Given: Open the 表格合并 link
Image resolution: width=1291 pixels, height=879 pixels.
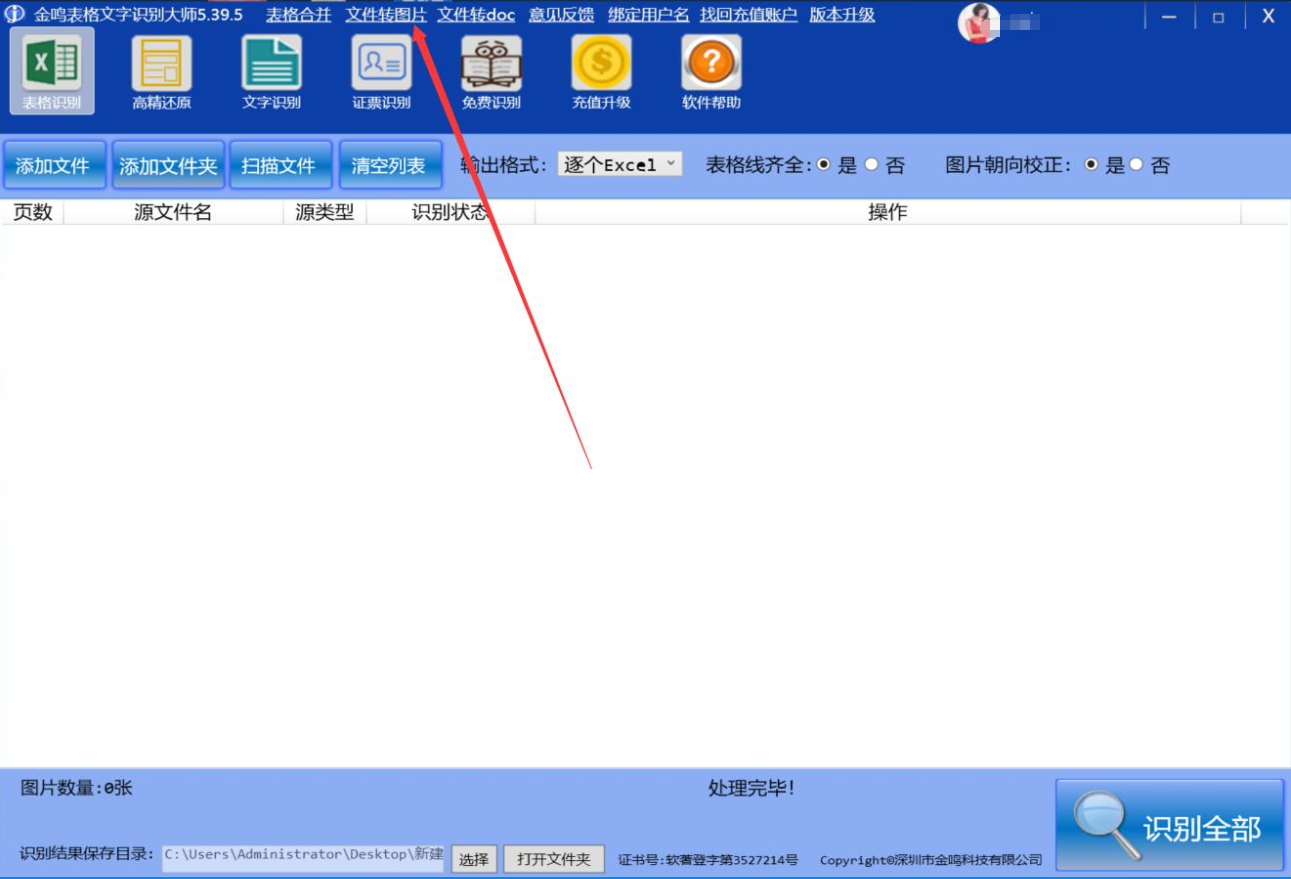Looking at the screenshot, I should pyautogui.click(x=298, y=15).
